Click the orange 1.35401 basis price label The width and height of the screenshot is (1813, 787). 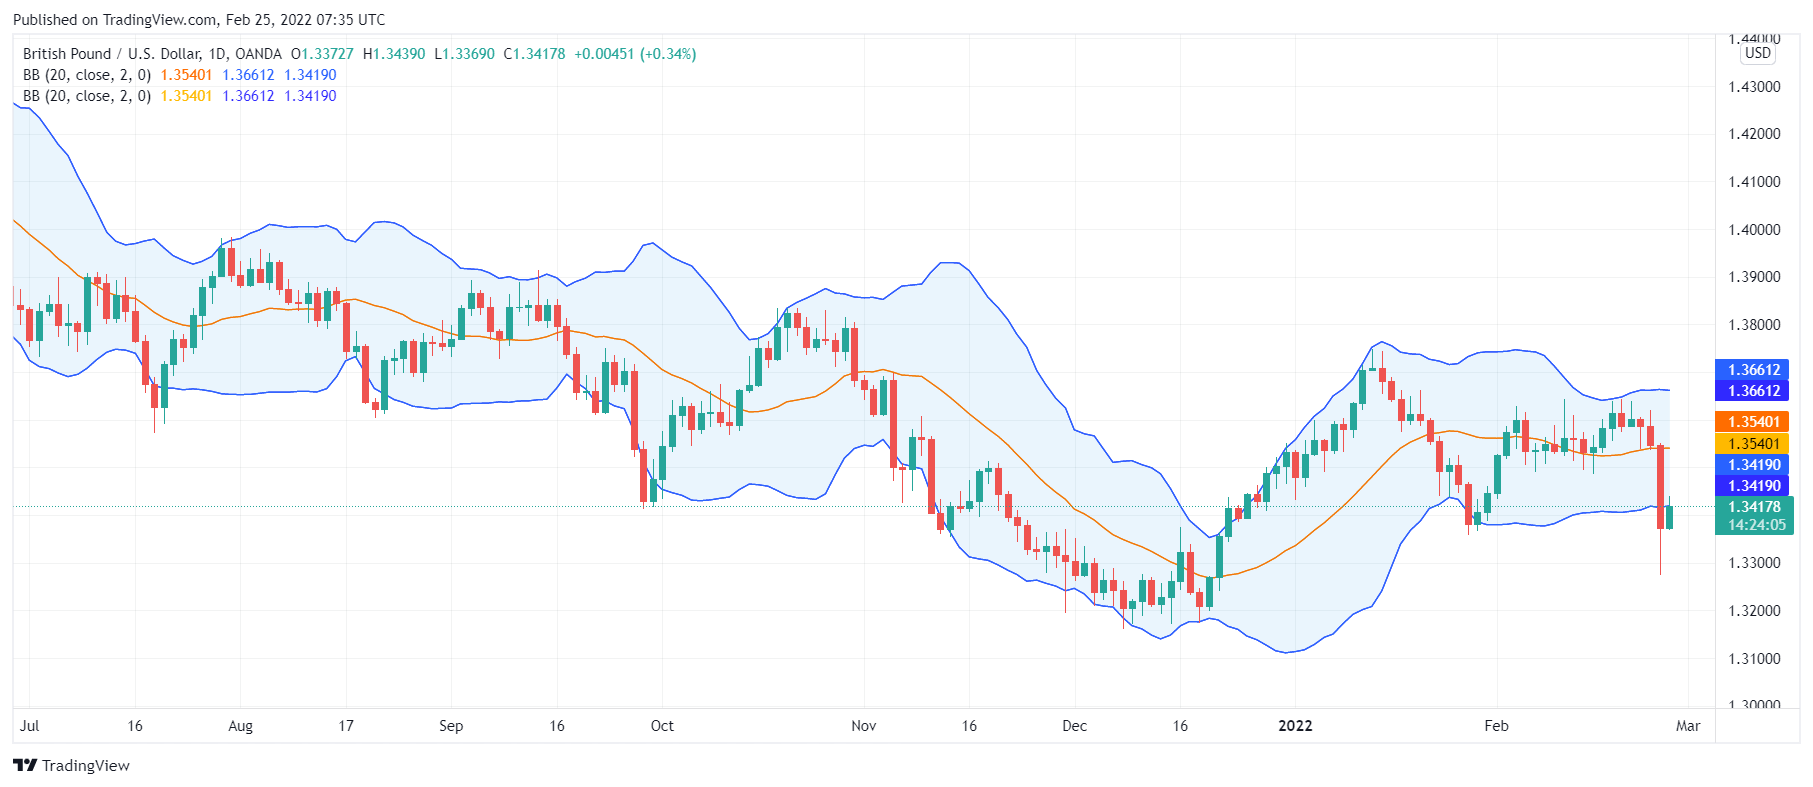coord(1754,422)
